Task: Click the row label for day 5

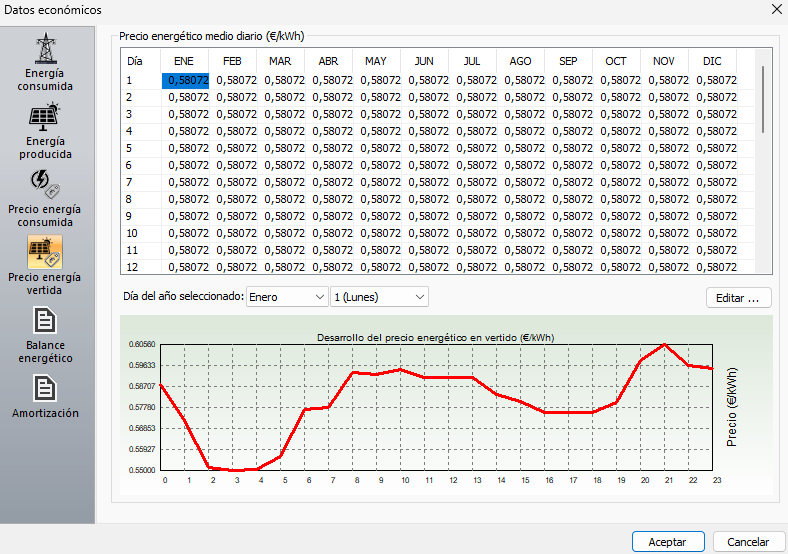Action: [x=129, y=148]
